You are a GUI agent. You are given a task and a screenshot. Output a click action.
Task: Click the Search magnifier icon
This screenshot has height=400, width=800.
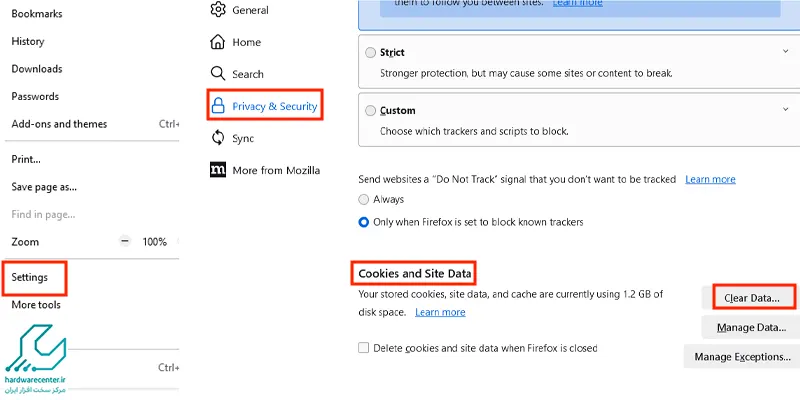tap(218, 74)
